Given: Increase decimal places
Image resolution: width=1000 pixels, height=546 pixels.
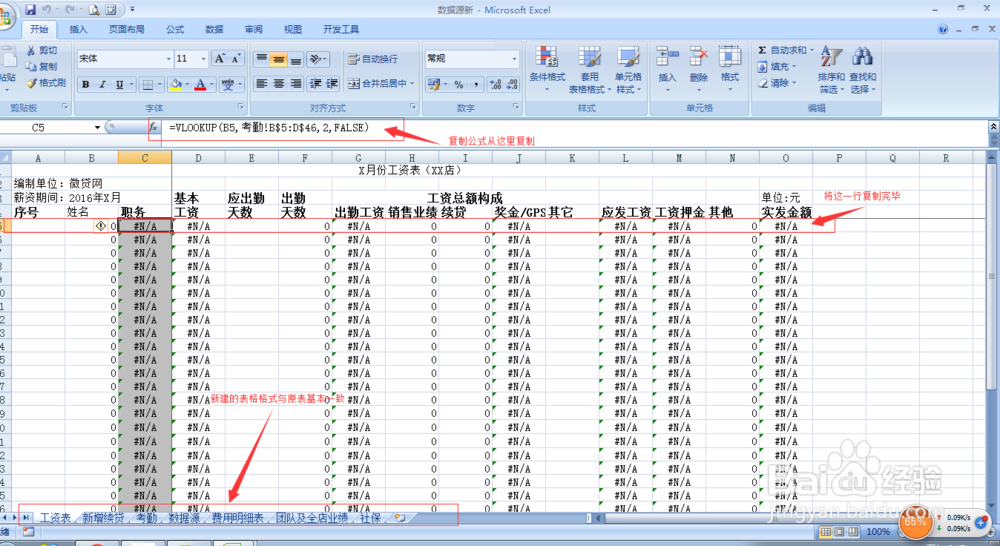Looking at the screenshot, I should [x=495, y=84].
